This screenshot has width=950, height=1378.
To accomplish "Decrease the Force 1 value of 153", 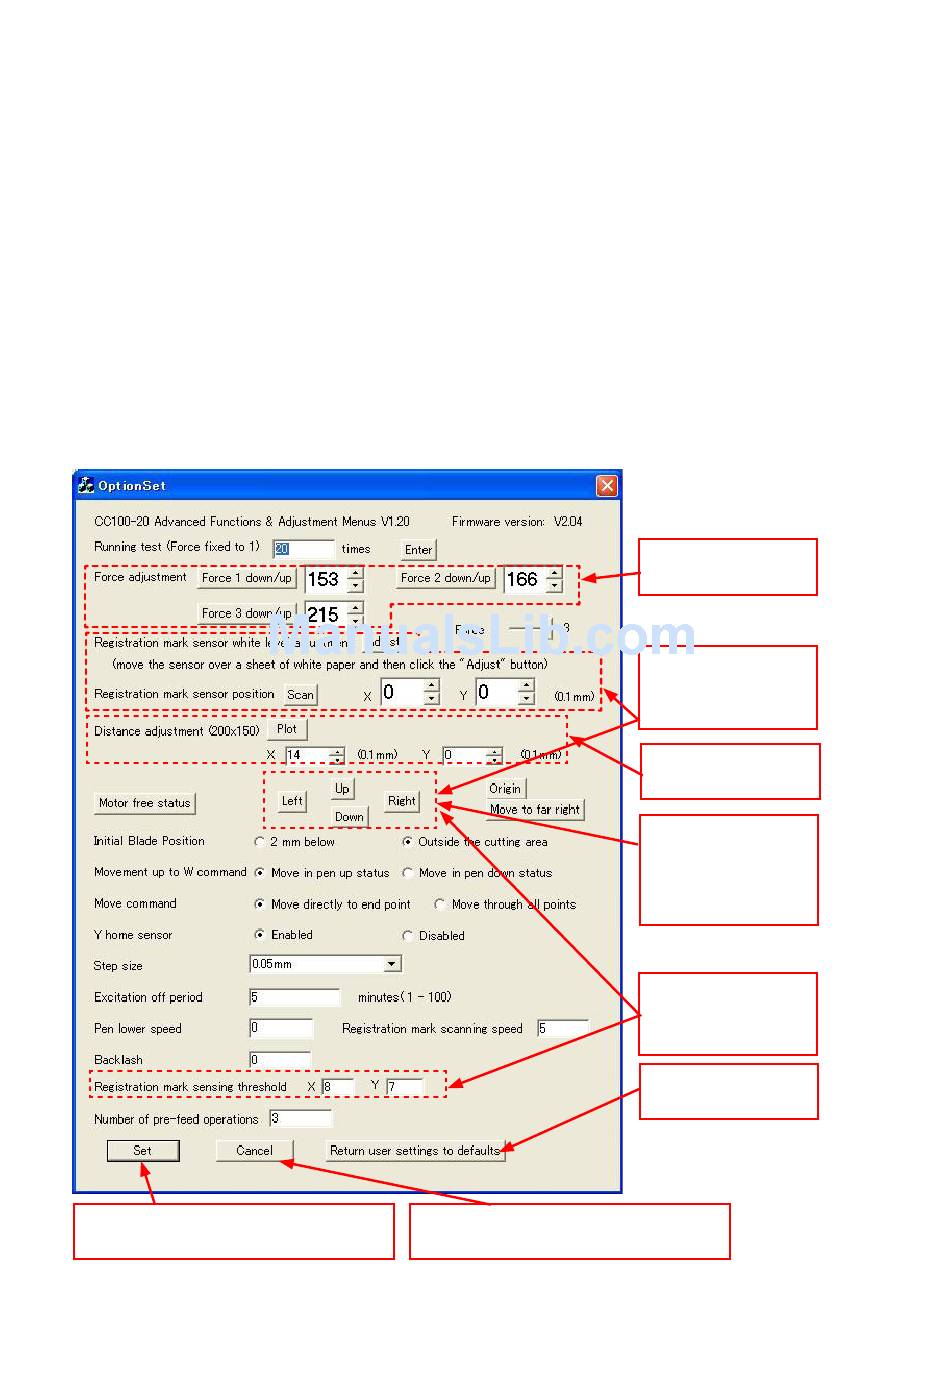I will pos(355,585).
